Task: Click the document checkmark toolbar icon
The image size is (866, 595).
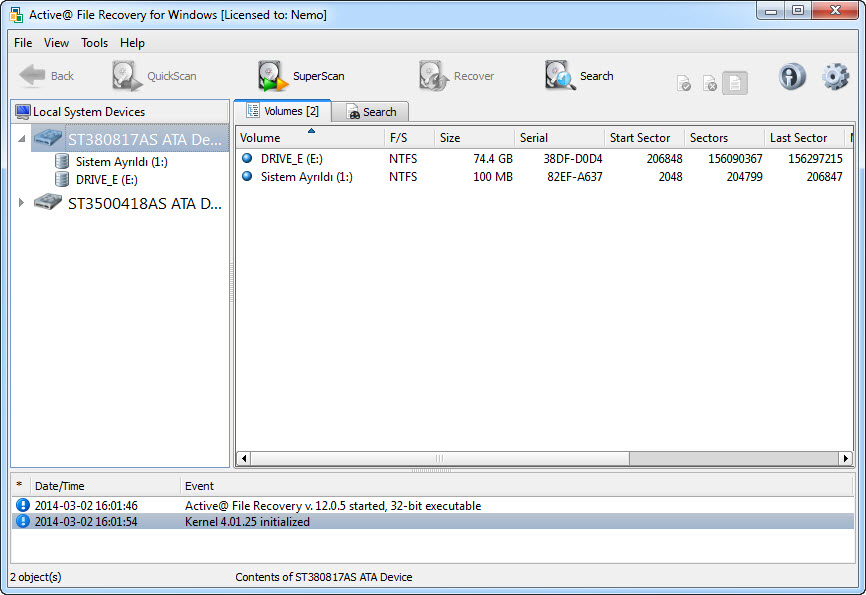Action: click(x=684, y=83)
